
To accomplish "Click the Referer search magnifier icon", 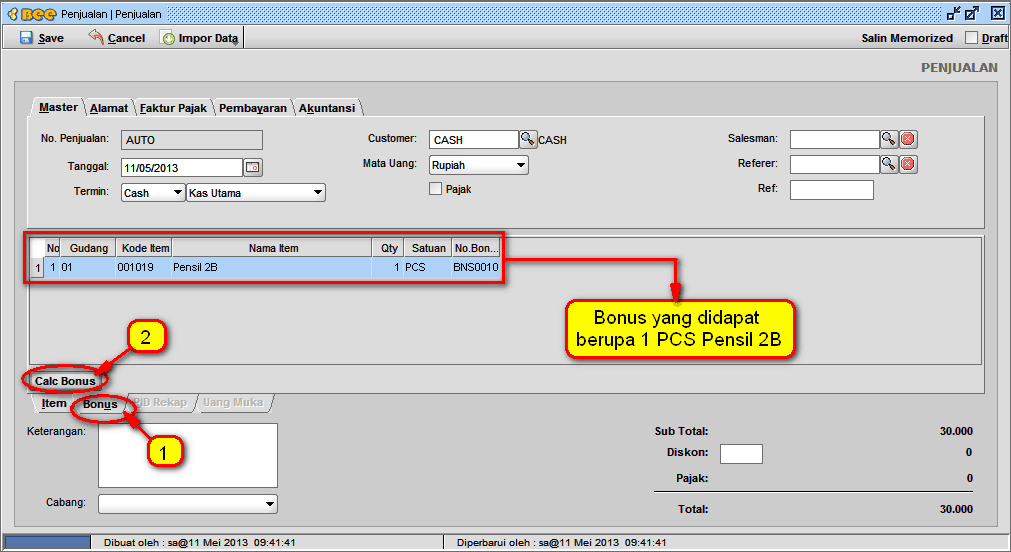I will 888,164.
